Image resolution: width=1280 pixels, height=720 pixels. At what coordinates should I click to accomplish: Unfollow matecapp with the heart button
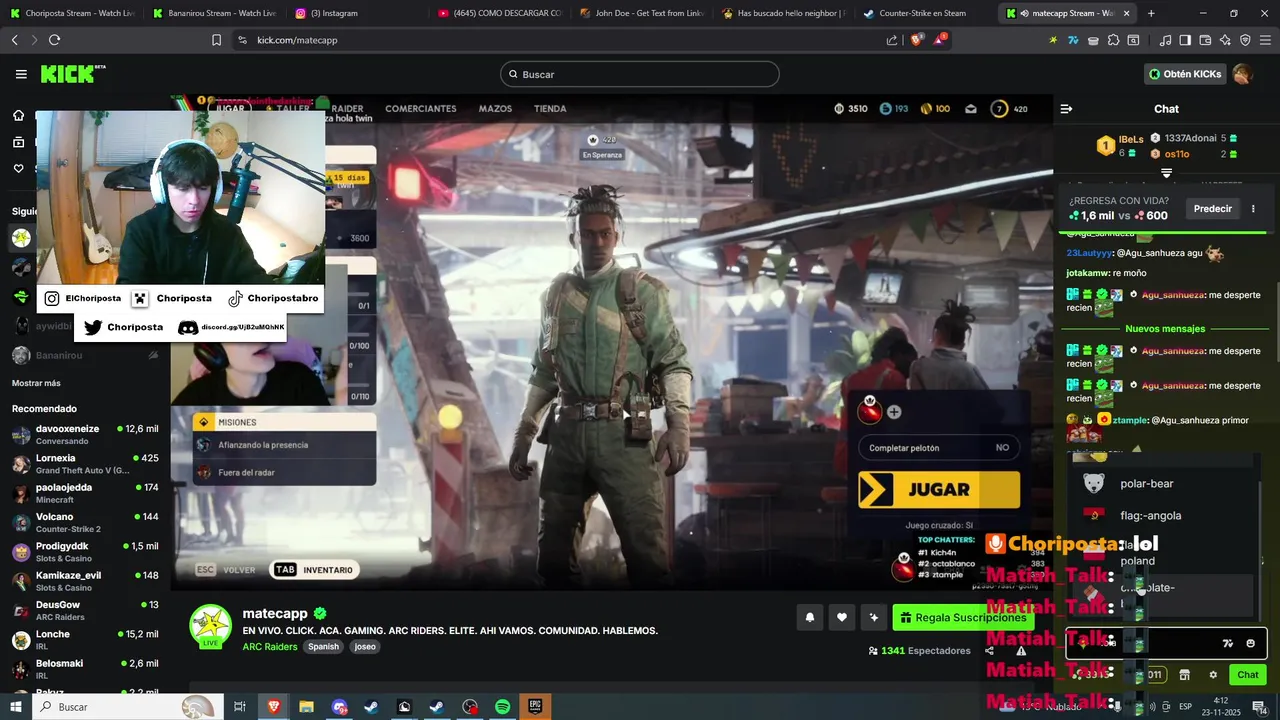pos(842,618)
